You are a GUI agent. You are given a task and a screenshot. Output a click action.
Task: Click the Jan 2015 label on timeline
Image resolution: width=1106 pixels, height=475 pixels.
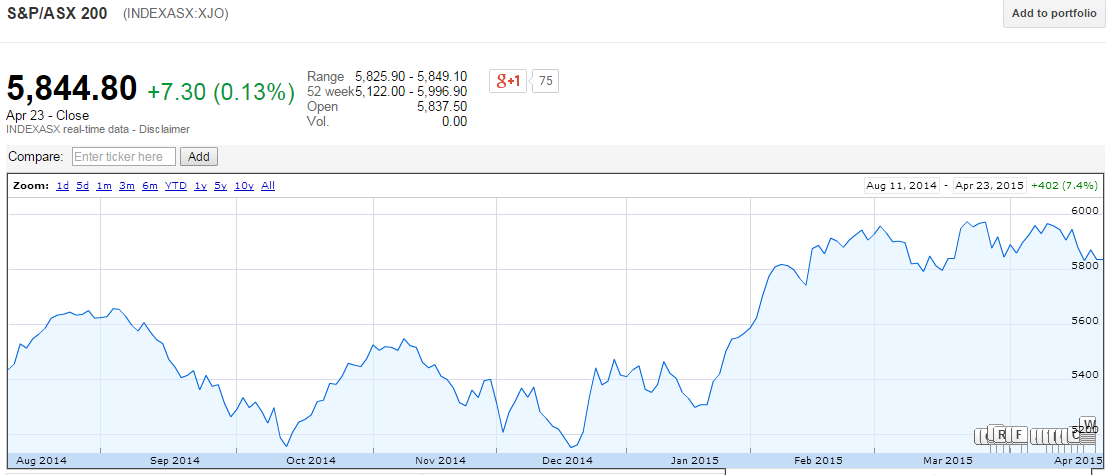(694, 460)
